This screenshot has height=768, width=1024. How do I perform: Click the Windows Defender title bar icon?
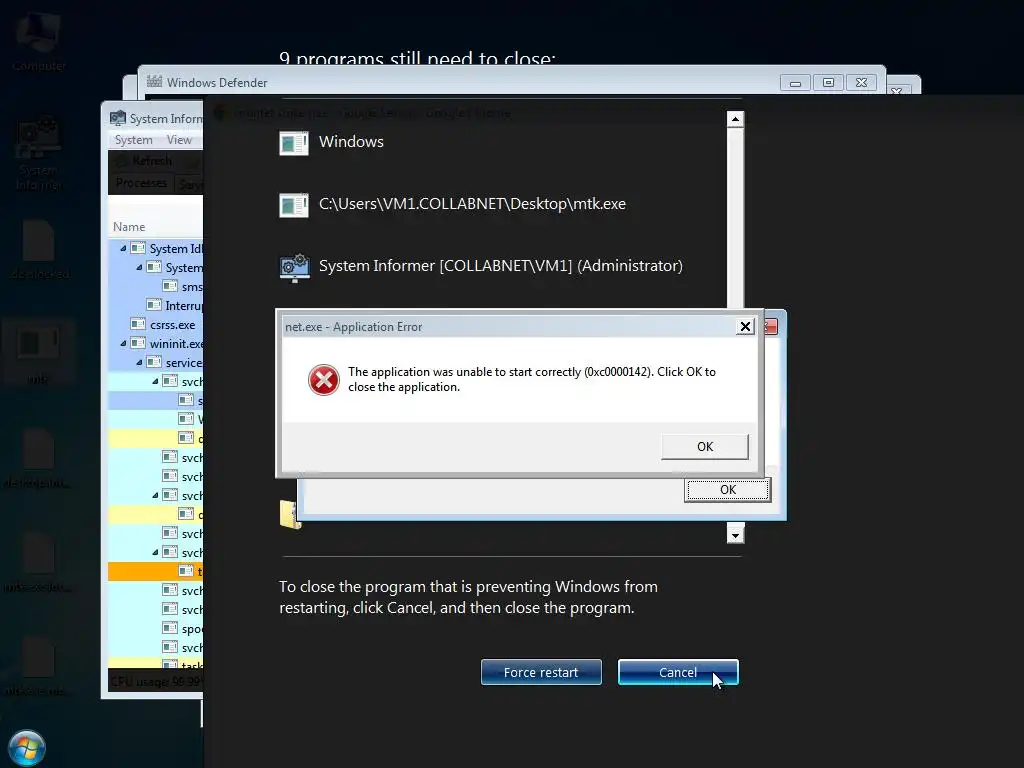point(154,82)
